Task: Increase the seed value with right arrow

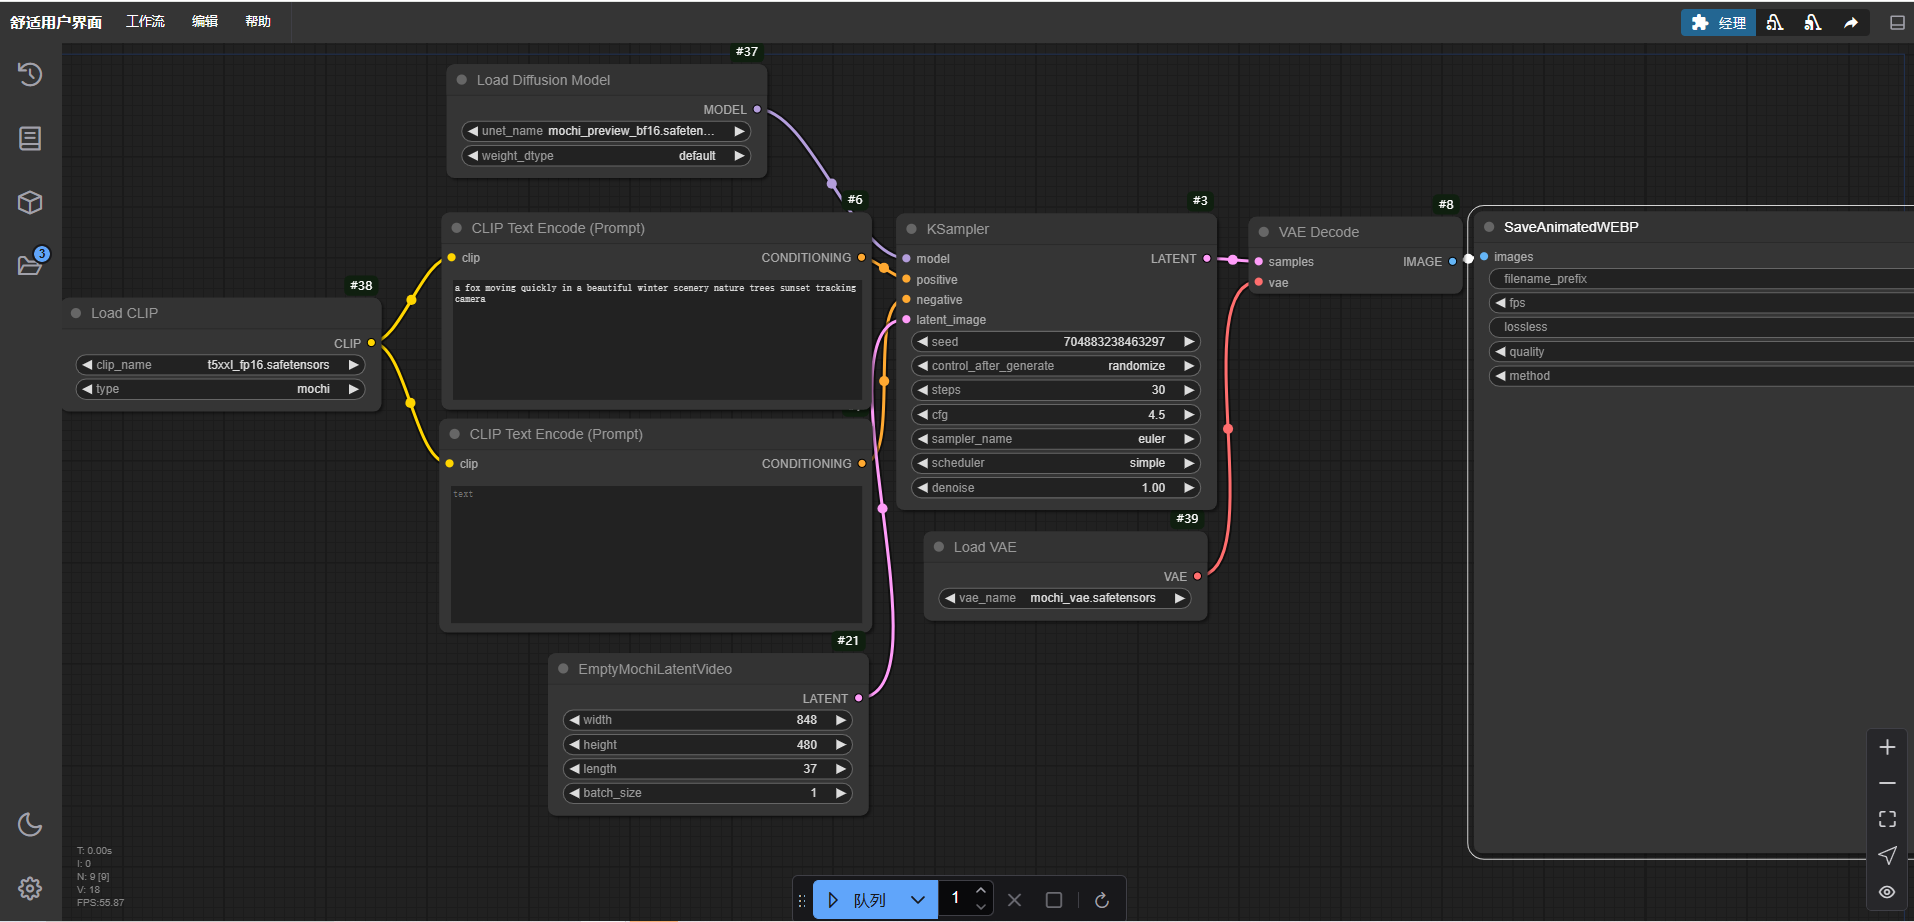Action: point(1189,342)
